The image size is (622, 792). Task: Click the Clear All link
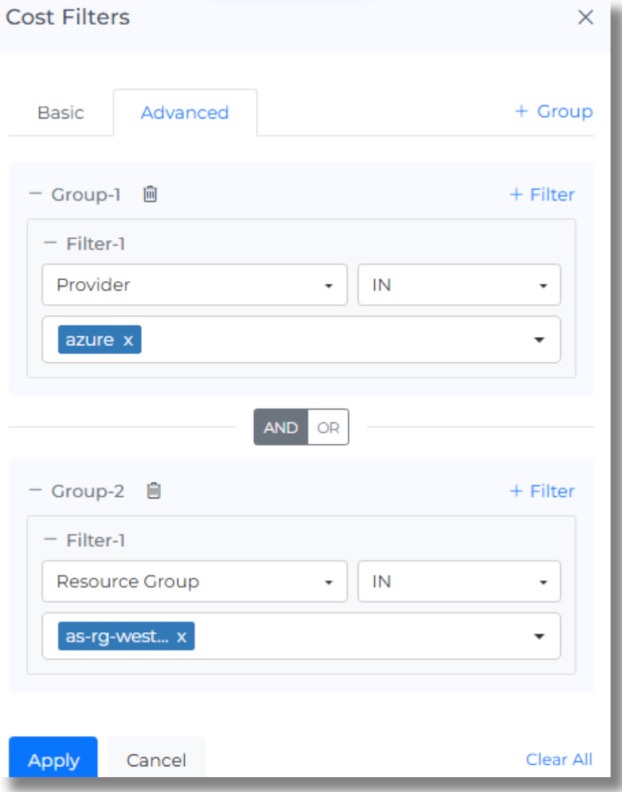pos(559,760)
